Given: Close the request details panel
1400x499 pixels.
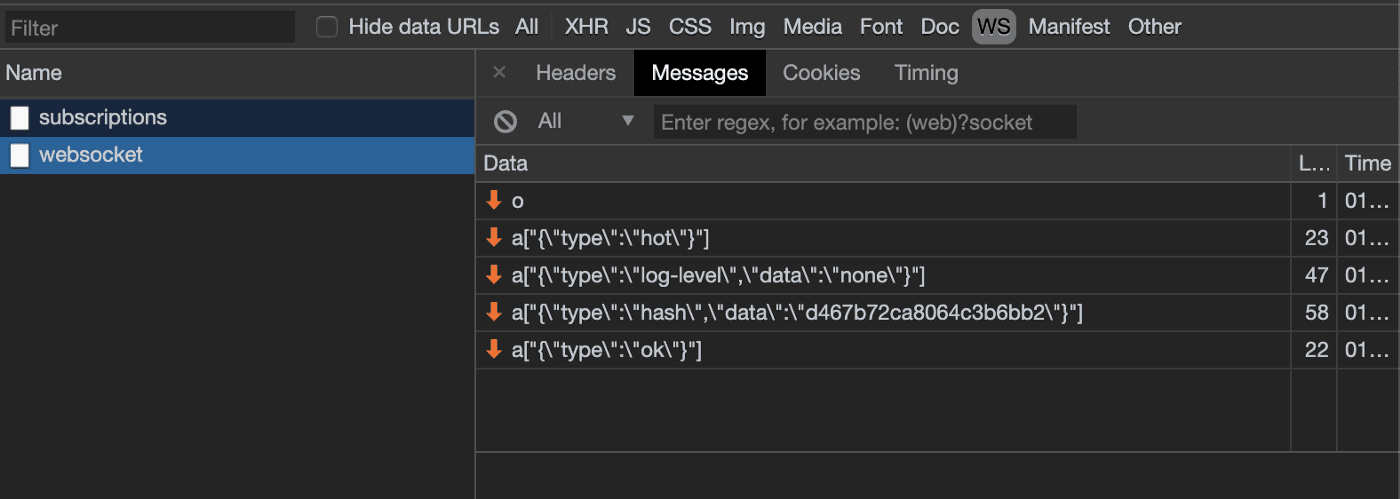Looking at the screenshot, I should pyautogui.click(x=500, y=73).
